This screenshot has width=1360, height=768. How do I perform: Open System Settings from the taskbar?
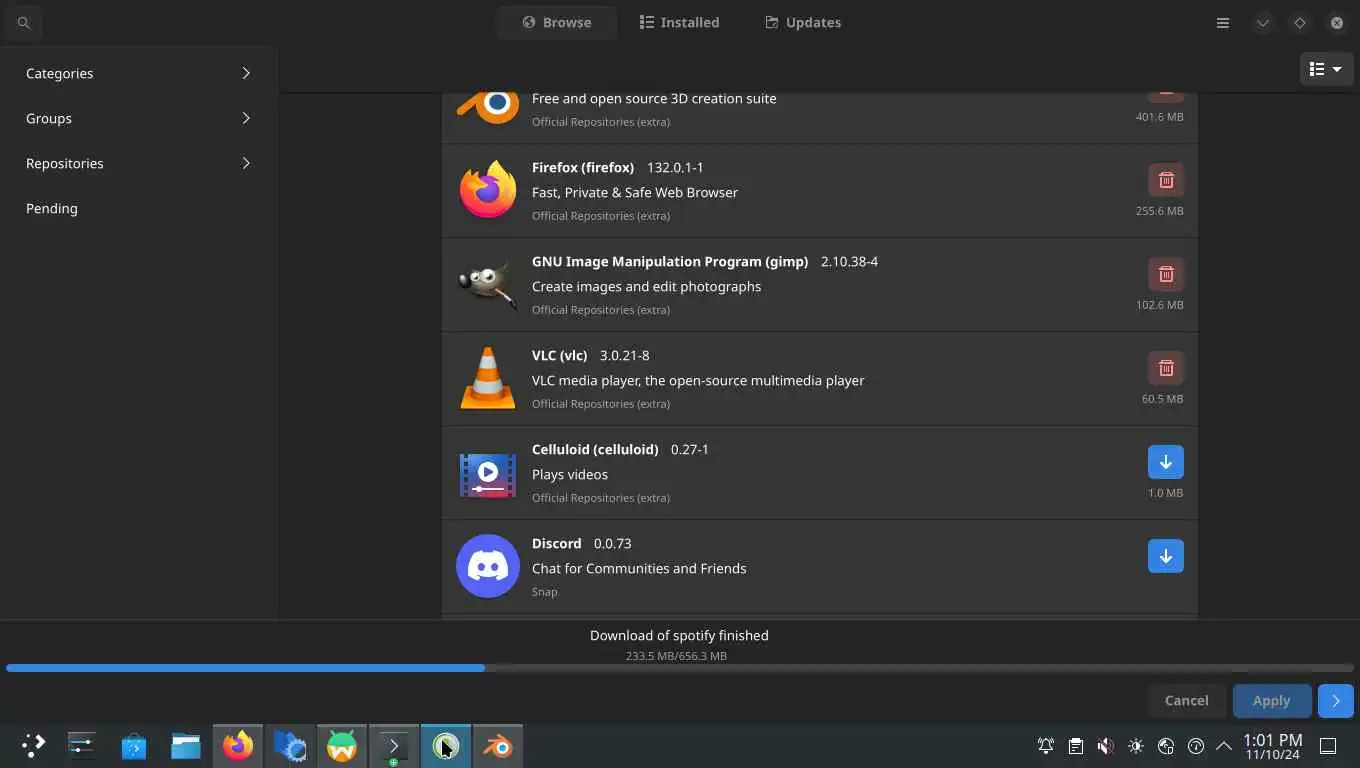click(x=82, y=745)
